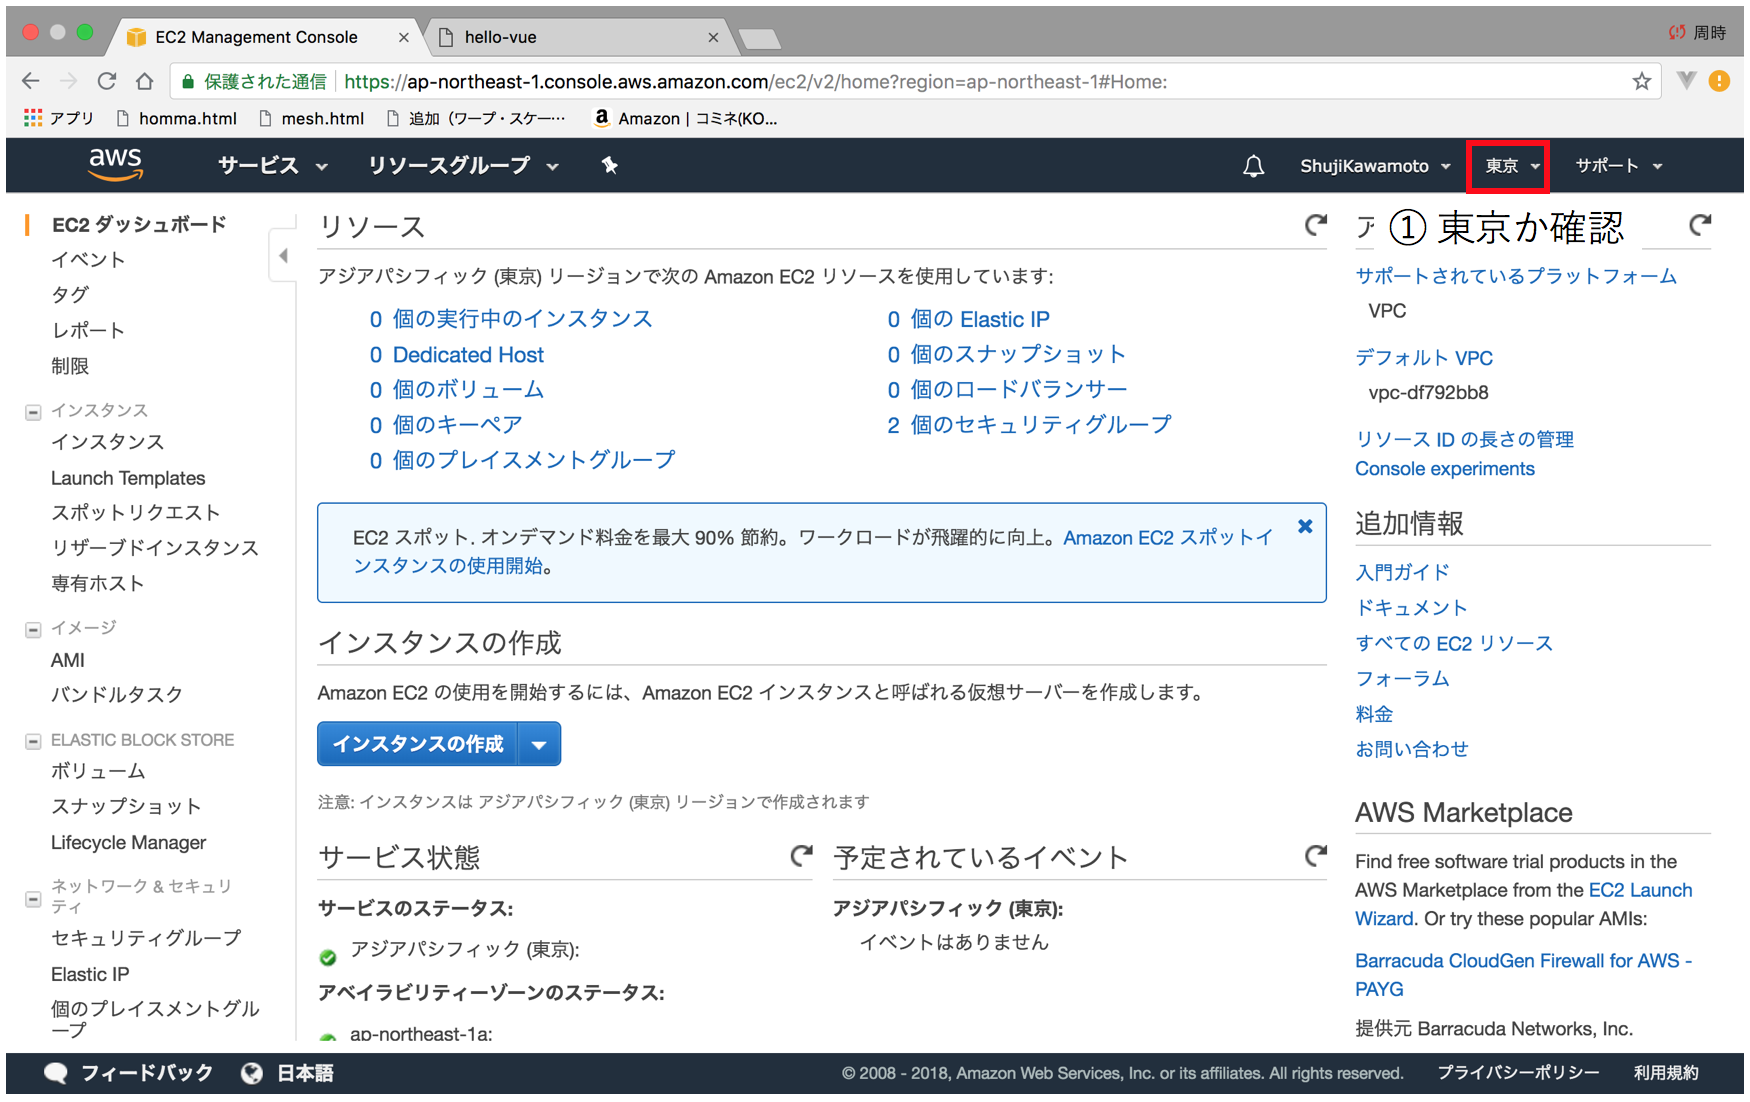Open the homma.html bookmark
Screen dimensions: 1750x1102
177,118
